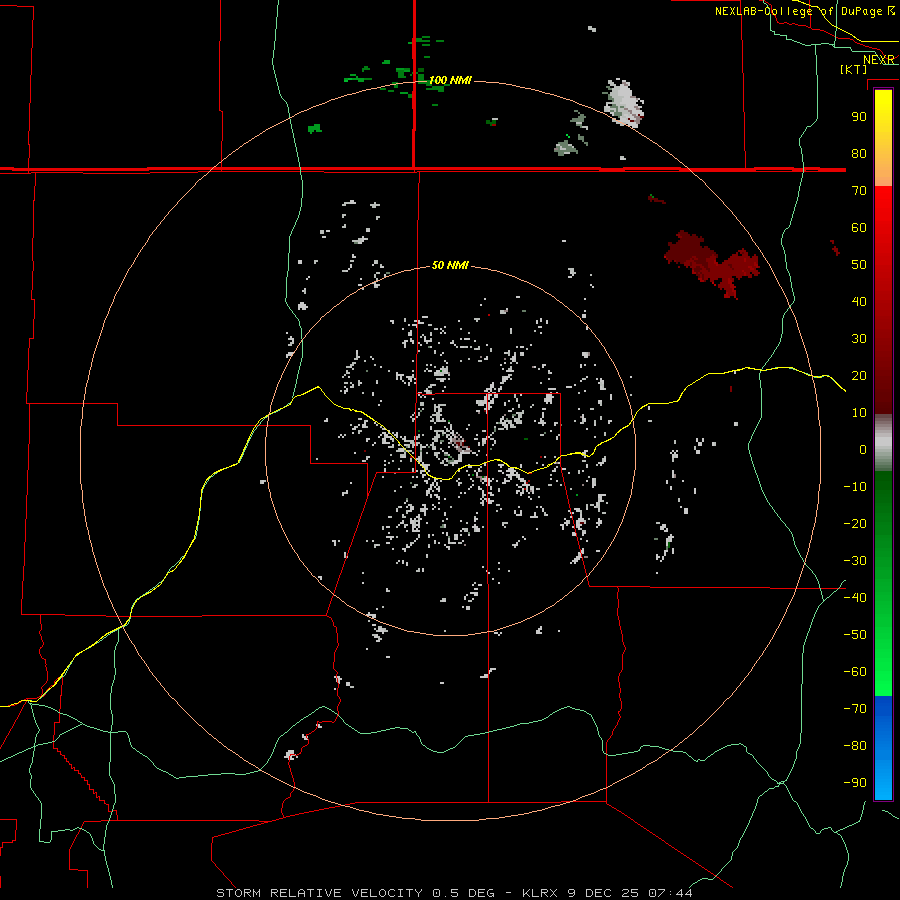The width and height of the screenshot is (900, 900).
Task: Select the 70 label on velocity scale
Action: coord(859,191)
